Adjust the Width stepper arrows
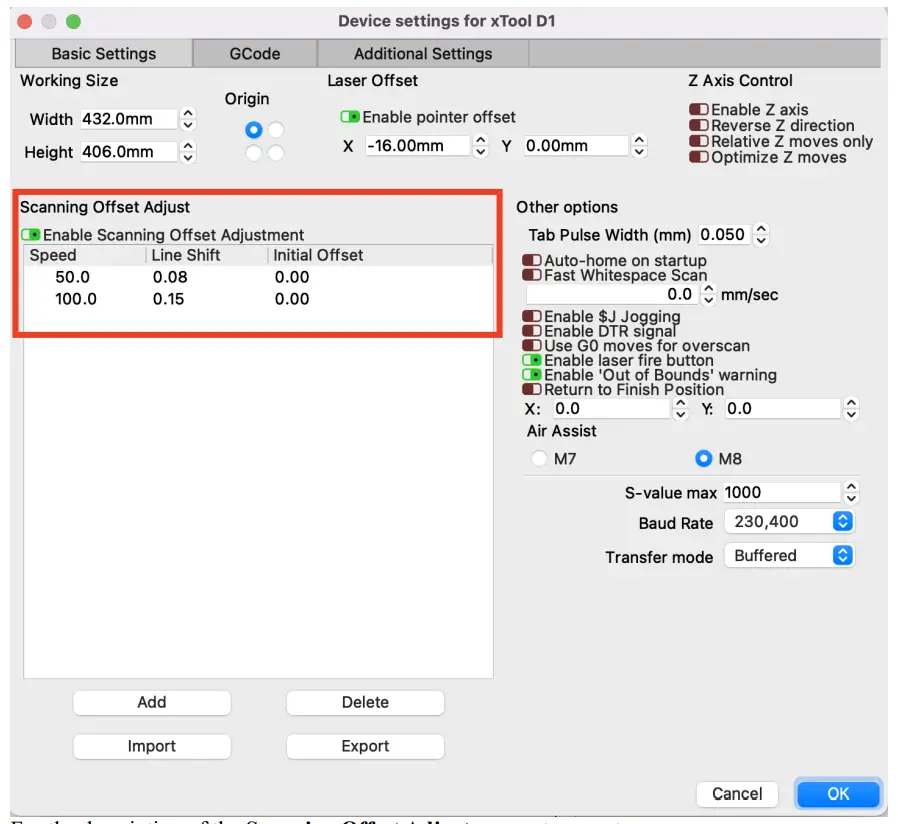 click(188, 119)
